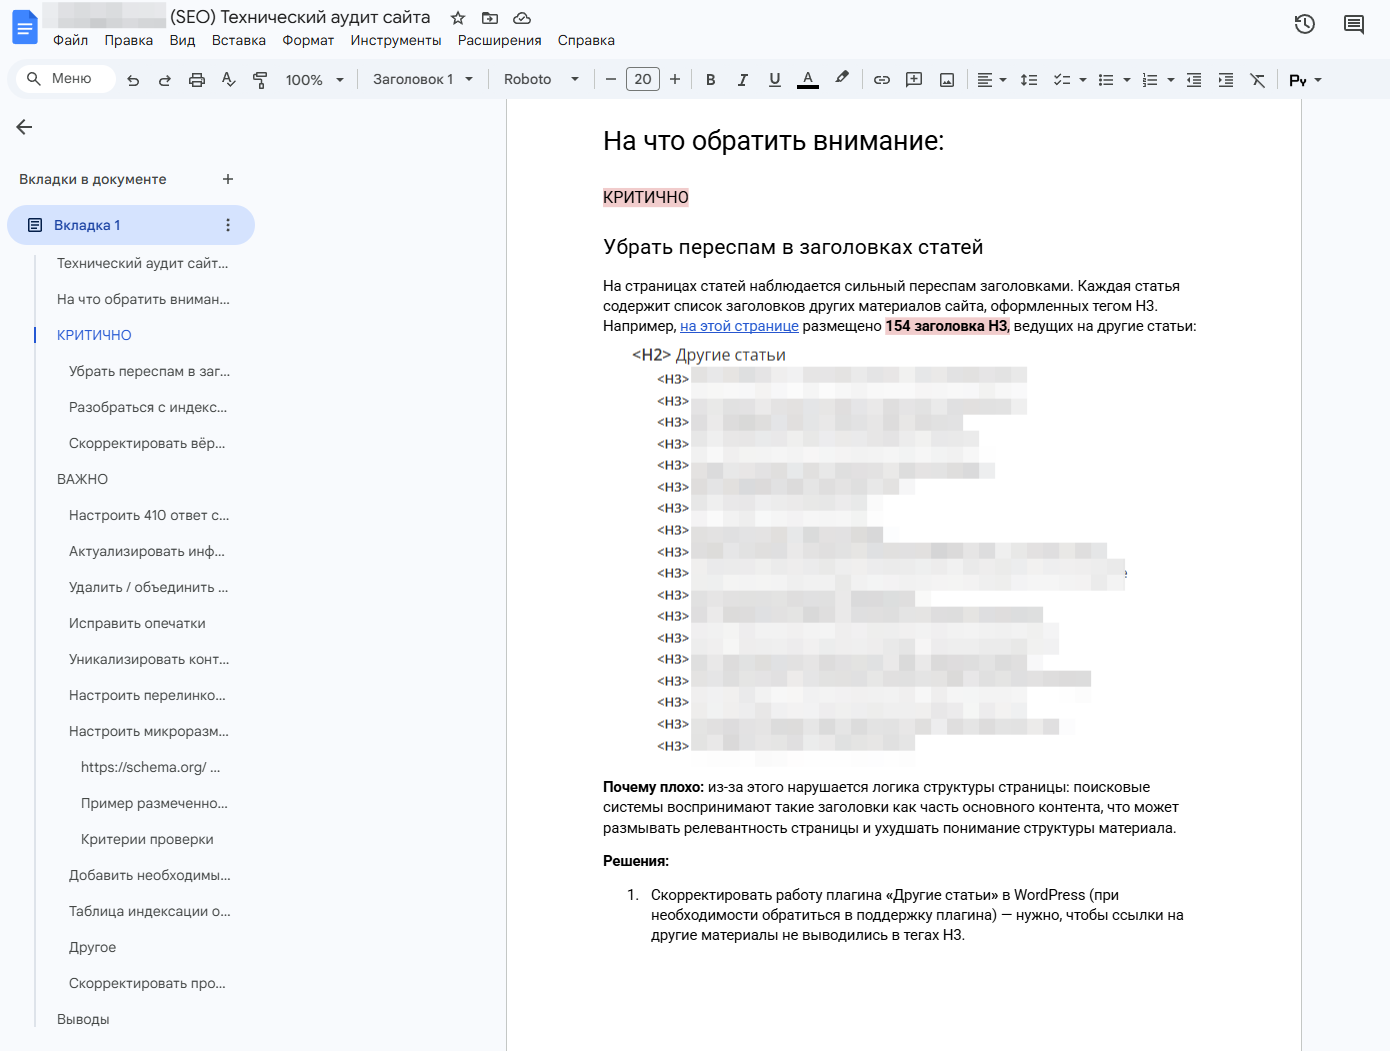Click the print icon
The image size is (1390, 1051).
pyautogui.click(x=197, y=80)
